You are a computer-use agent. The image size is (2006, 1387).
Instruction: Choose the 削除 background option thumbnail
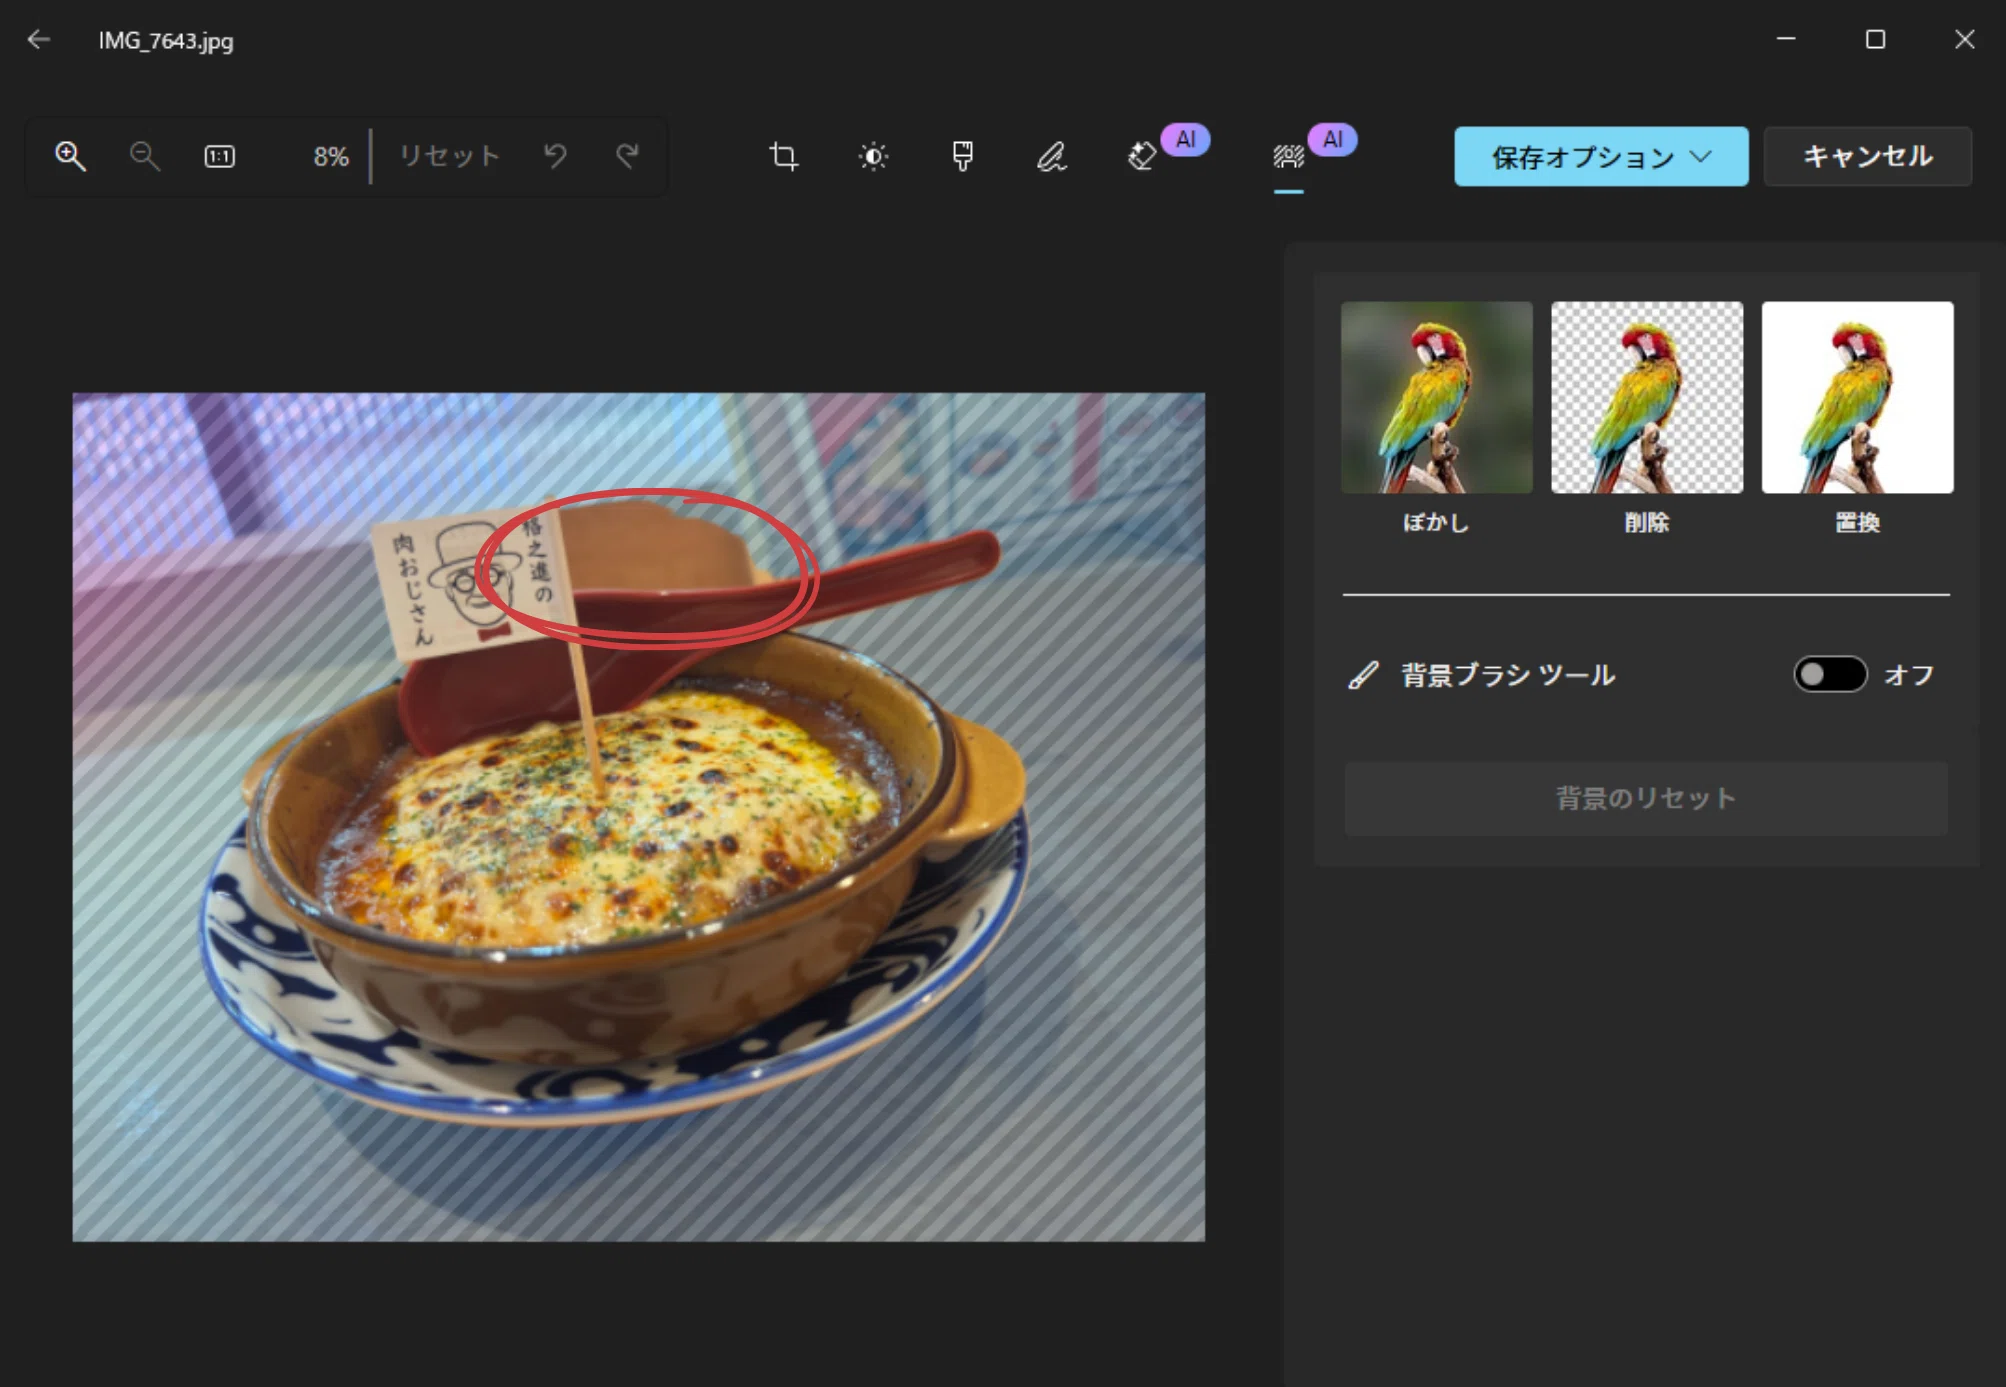tap(1646, 397)
